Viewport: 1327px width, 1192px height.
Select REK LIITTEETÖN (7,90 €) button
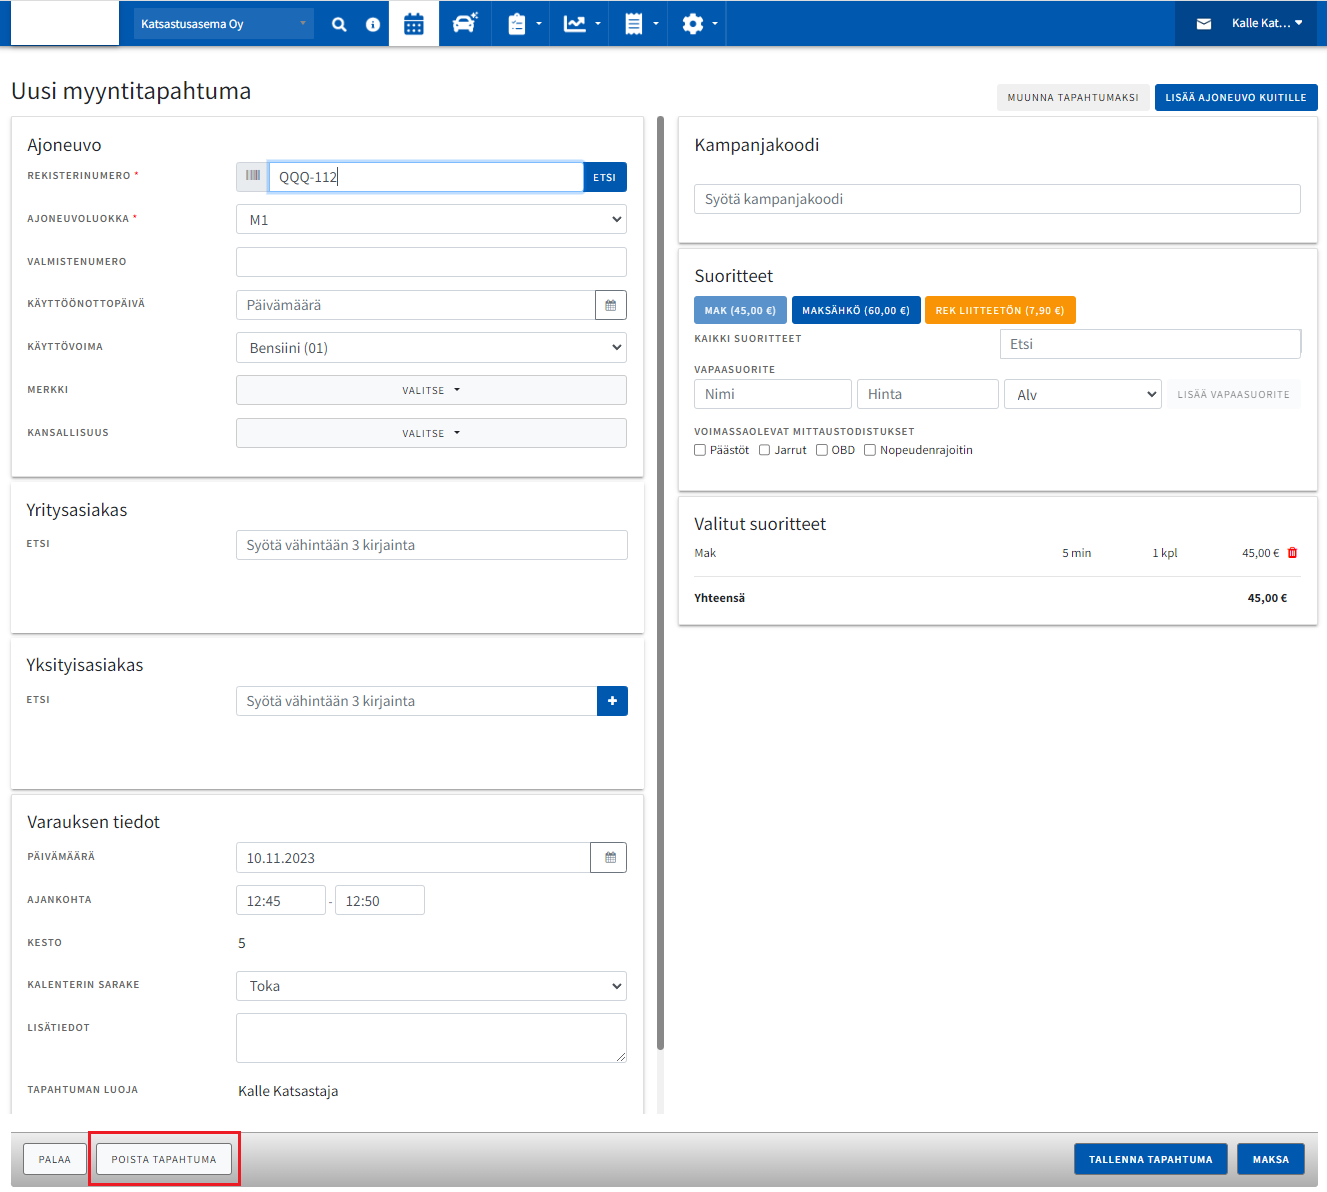pos(1000,310)
